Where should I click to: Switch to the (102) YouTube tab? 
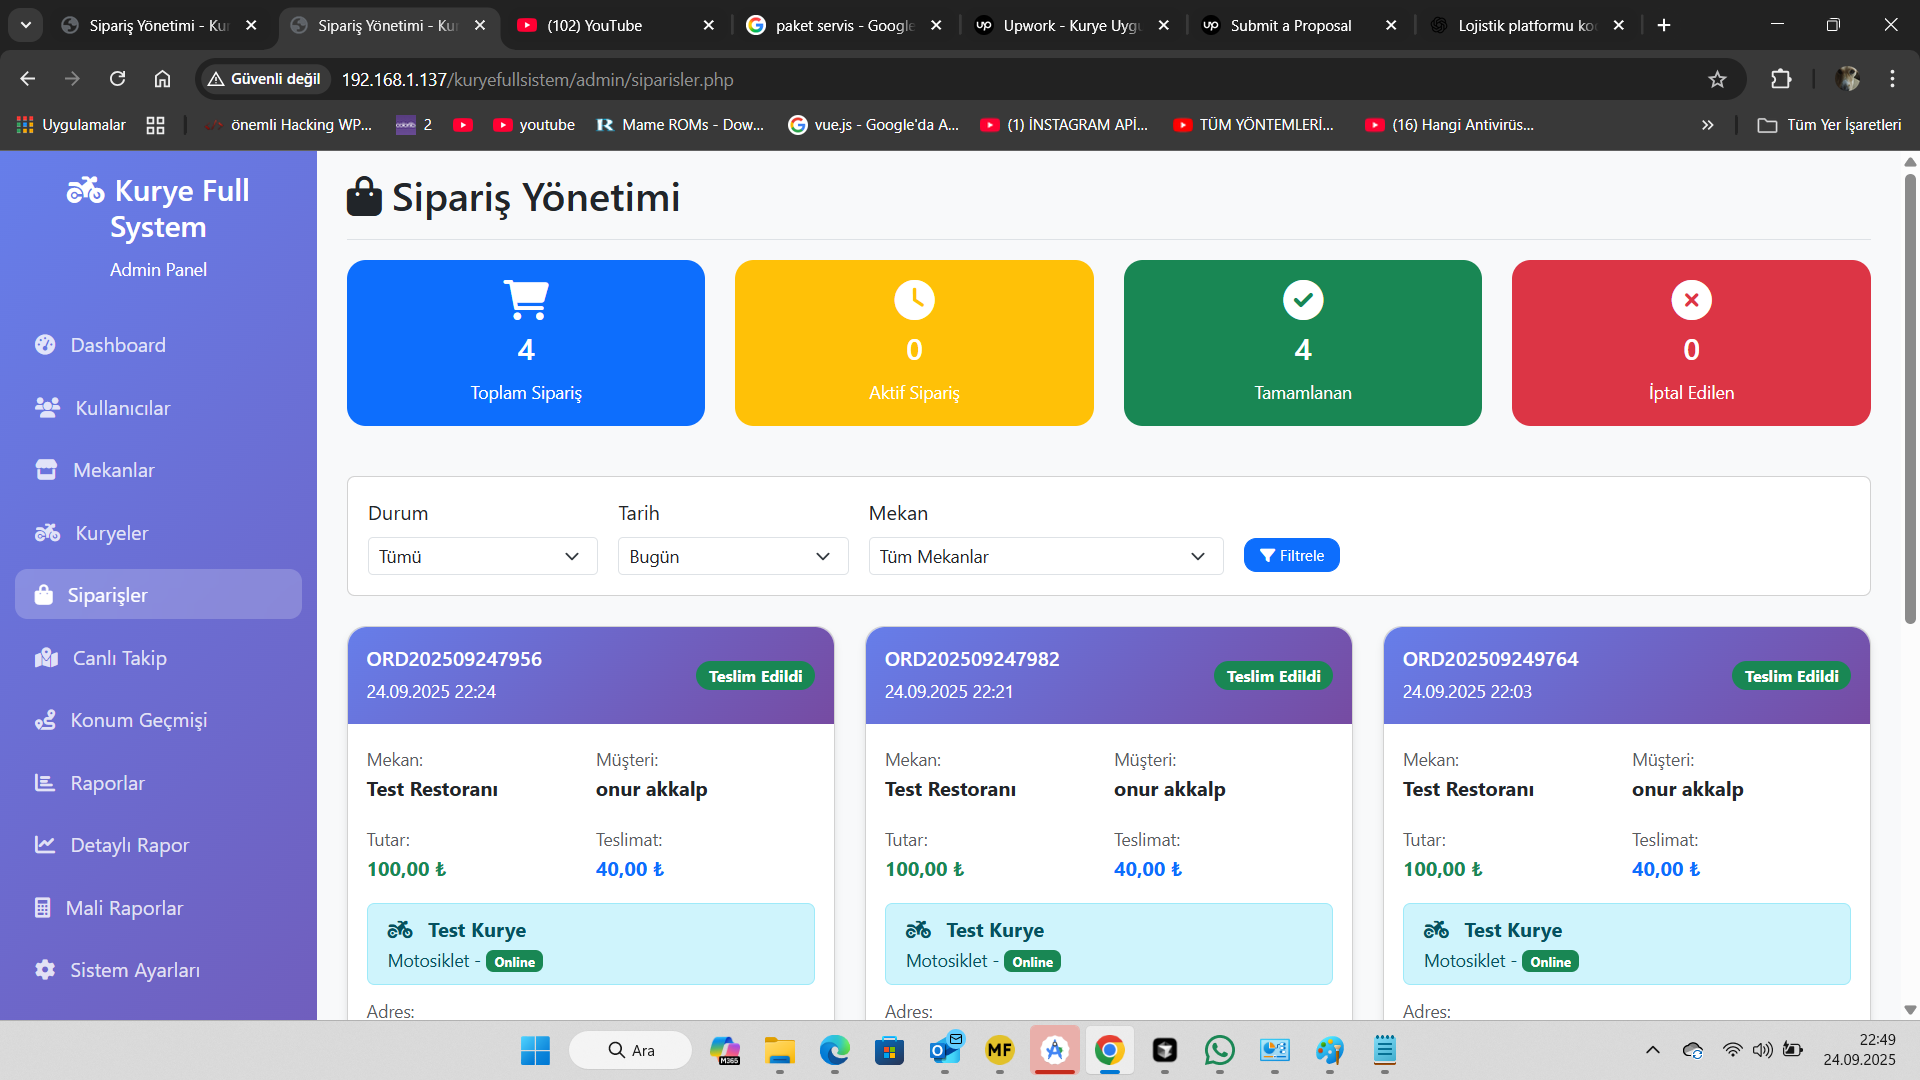point(594,25)
